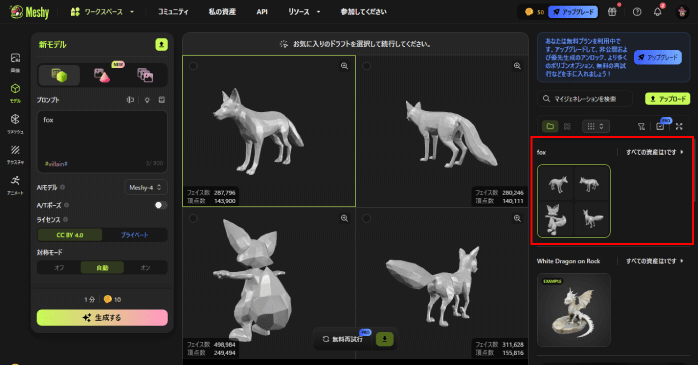Click the expand fullscreen assets icon
This screenshot has width=698, height=365.
coord(679,127)
